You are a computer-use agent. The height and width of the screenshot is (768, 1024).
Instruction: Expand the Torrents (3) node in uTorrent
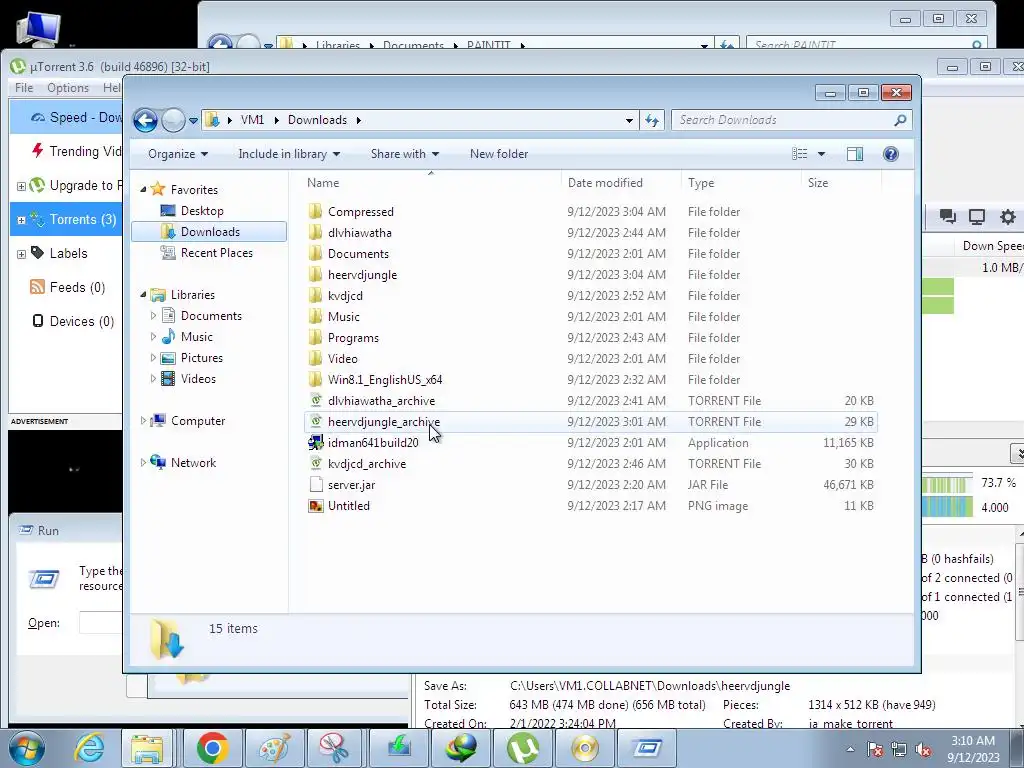(21, 220)
